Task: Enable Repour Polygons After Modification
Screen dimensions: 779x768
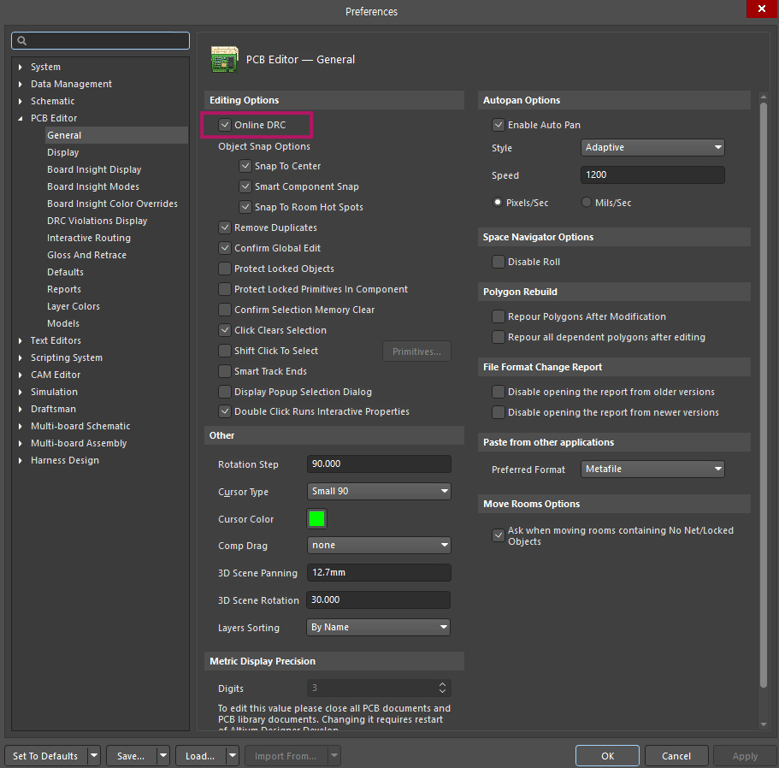Action: (498, 316)
